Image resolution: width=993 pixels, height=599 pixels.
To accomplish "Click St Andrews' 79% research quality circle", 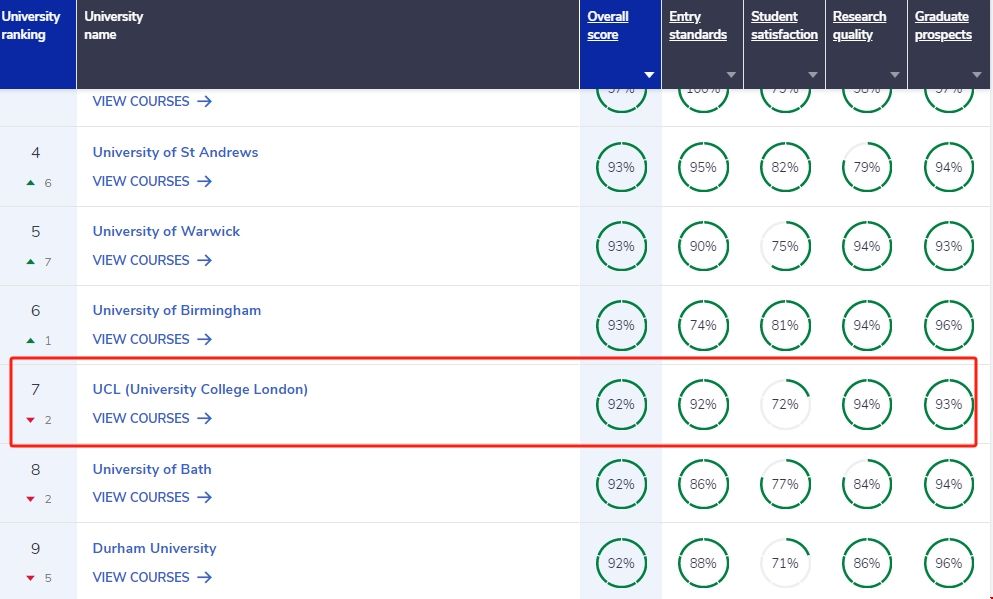I will click(x=867, y=168).
